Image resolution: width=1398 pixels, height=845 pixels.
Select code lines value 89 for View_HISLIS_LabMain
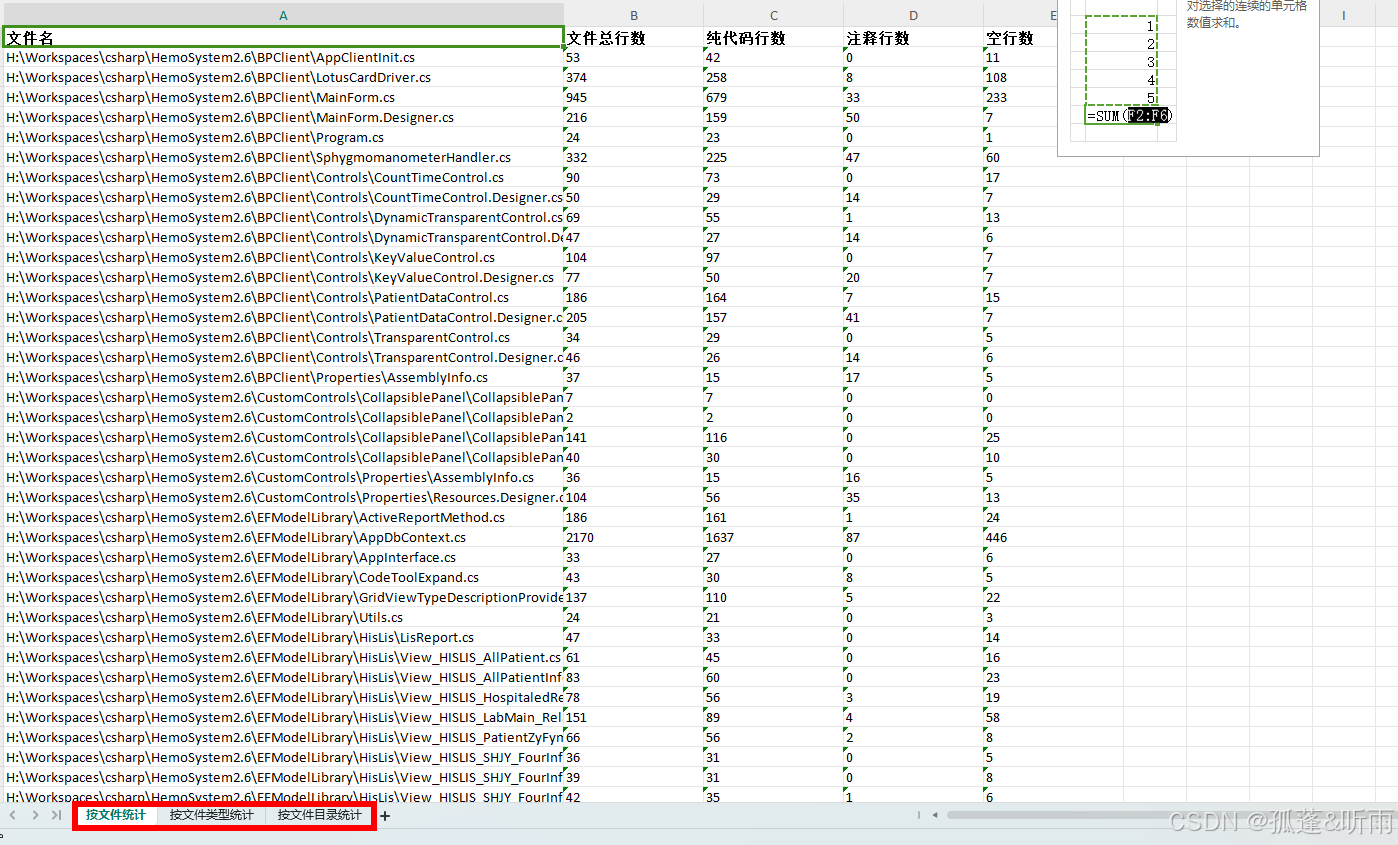click(774, 718)
